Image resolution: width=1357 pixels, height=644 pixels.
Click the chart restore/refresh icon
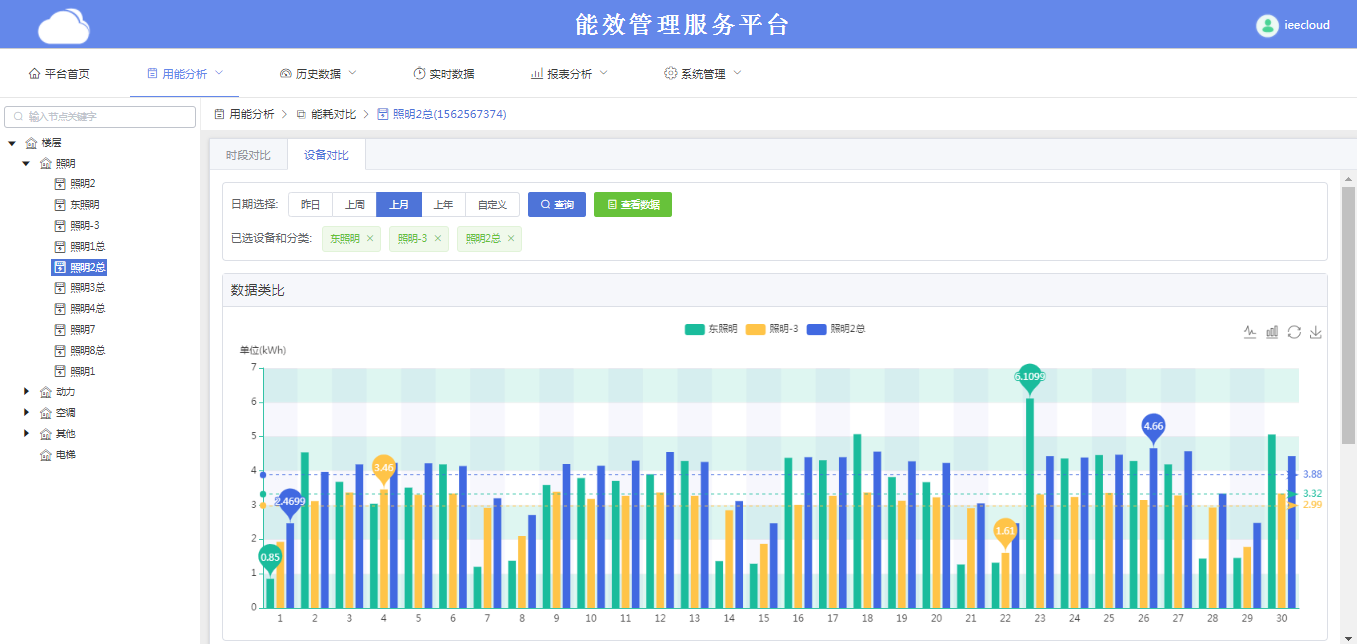(1294, 332)
